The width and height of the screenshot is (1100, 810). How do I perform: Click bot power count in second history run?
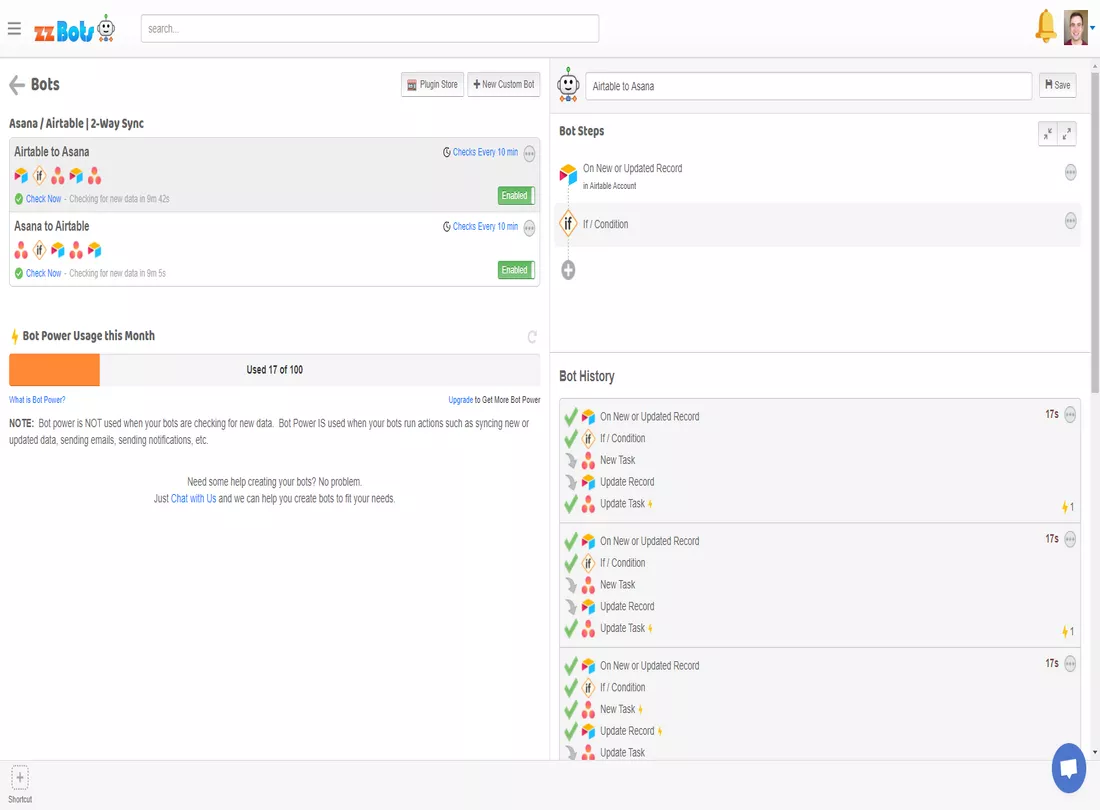pyautogui.click(x=1068, y=632)
